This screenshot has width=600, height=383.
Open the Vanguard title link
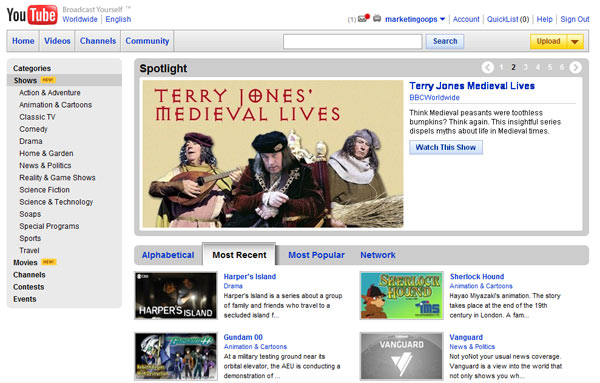coord(466,337)
